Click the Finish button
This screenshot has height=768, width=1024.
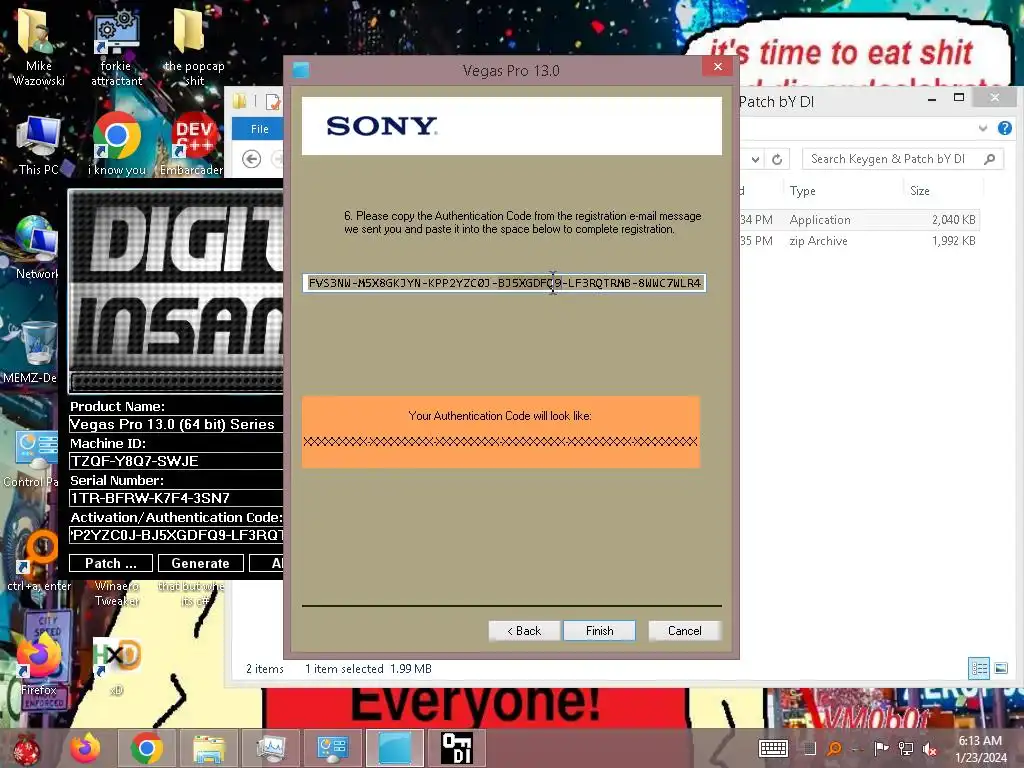point(600,631)
